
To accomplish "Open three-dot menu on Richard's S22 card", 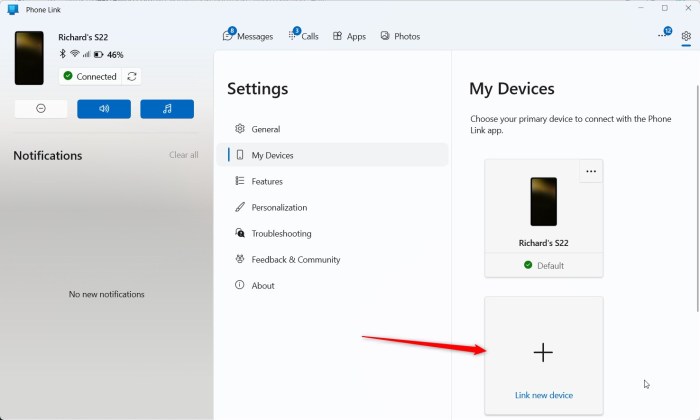I will pos(591,171).
